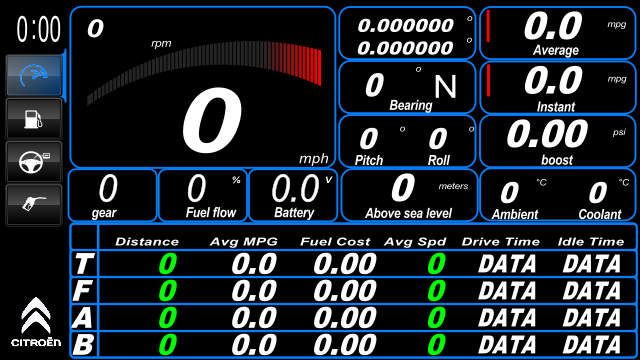Click the Battery voltage panel
The width and height of the screenshot is (640, 360).
coord(293,196)
